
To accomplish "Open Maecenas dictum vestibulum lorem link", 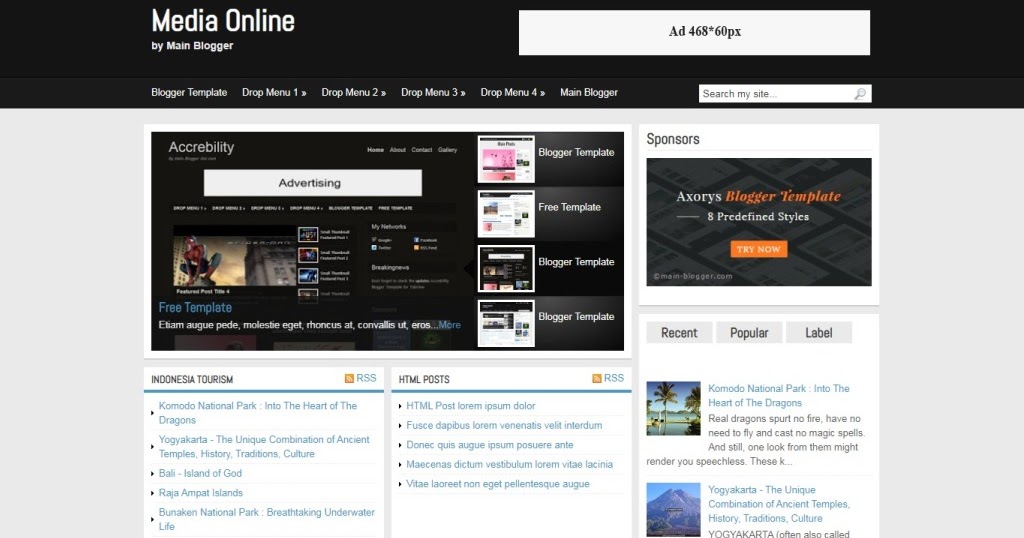I will coord(509,464).
